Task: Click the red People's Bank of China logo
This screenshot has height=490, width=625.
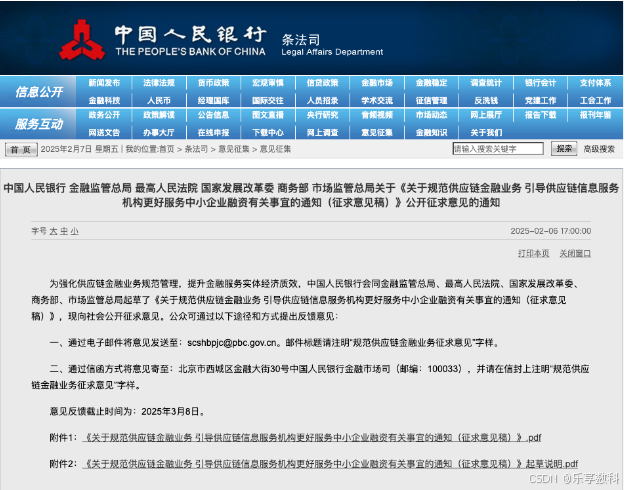Action: coord(82,40)
